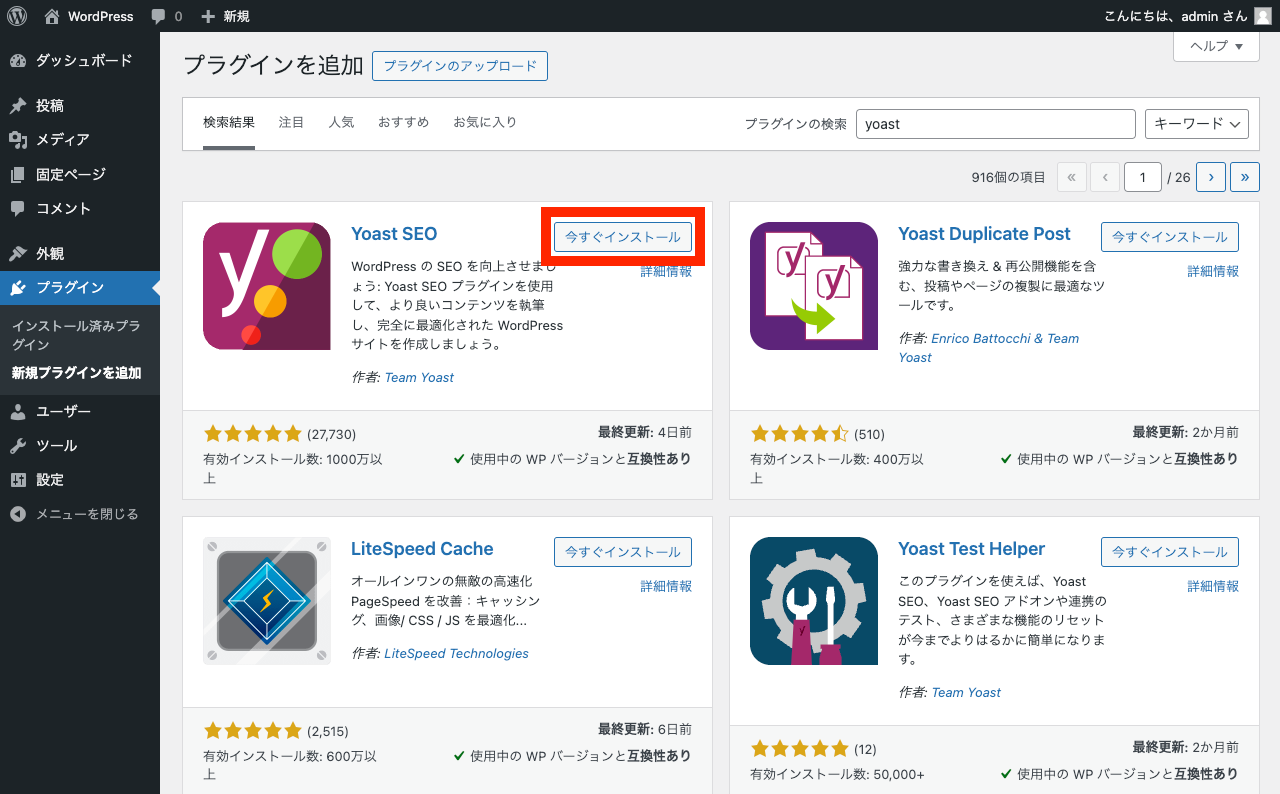The width and height of the screenshot is (1280, 794).
Task: Go to next page with › button
Action: click(x=1211, y=177)
